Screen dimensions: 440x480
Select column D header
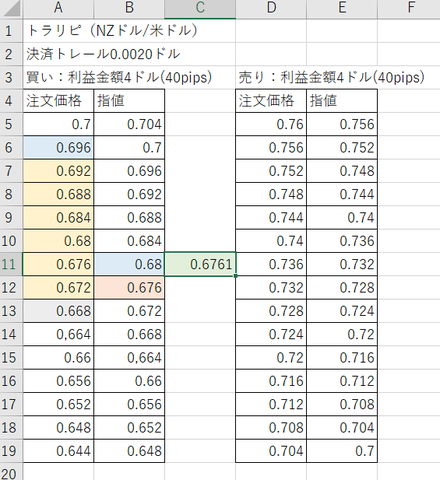pyautogui.click(x=271, y=9)
